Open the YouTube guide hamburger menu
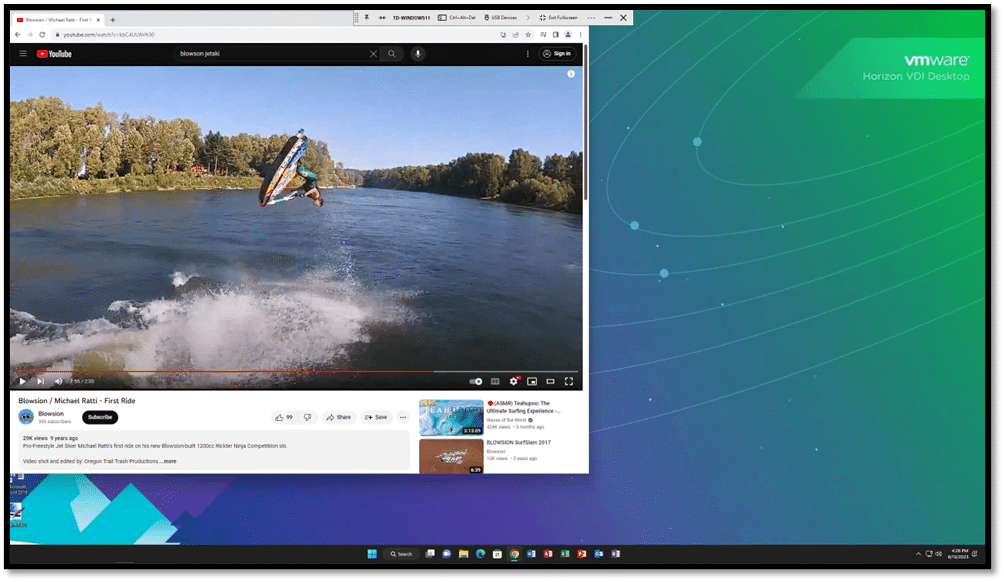The width and height of the screenshot is (1004, 582). click(23, 54)
